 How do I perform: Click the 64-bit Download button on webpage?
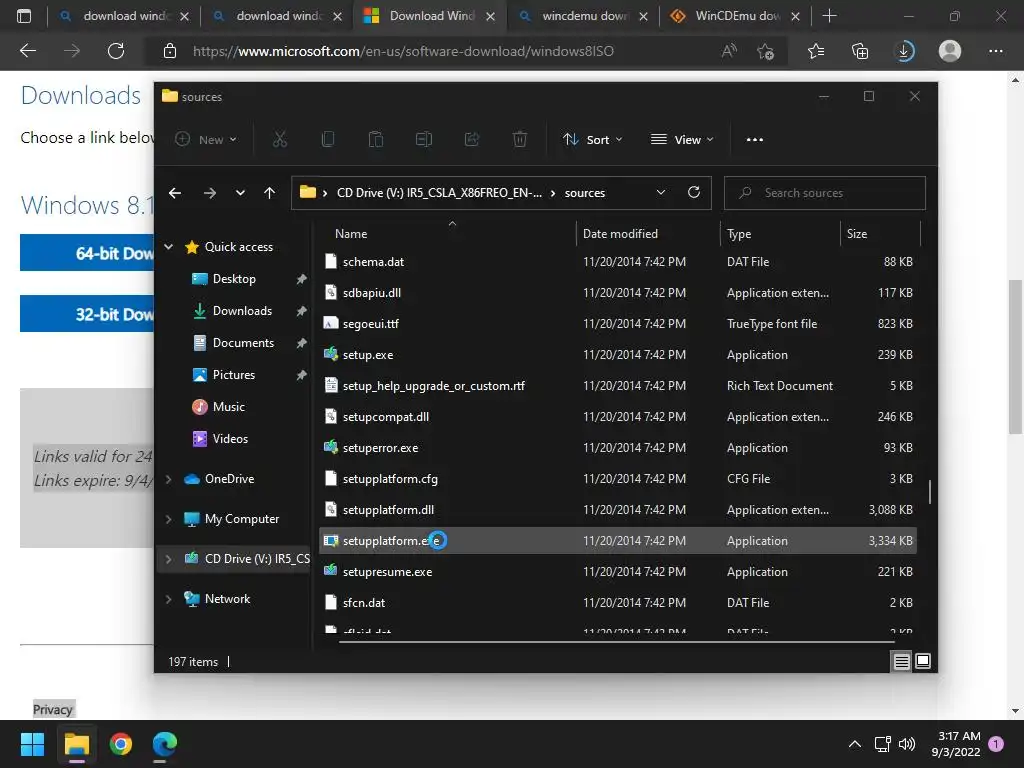point(88,253)
